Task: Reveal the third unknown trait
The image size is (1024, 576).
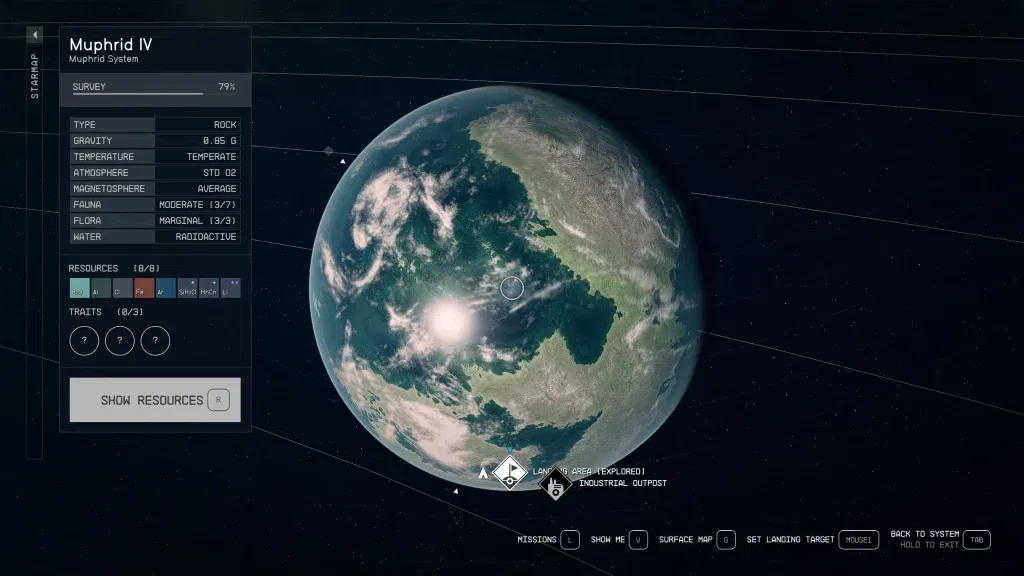Action: click(155, 340)
